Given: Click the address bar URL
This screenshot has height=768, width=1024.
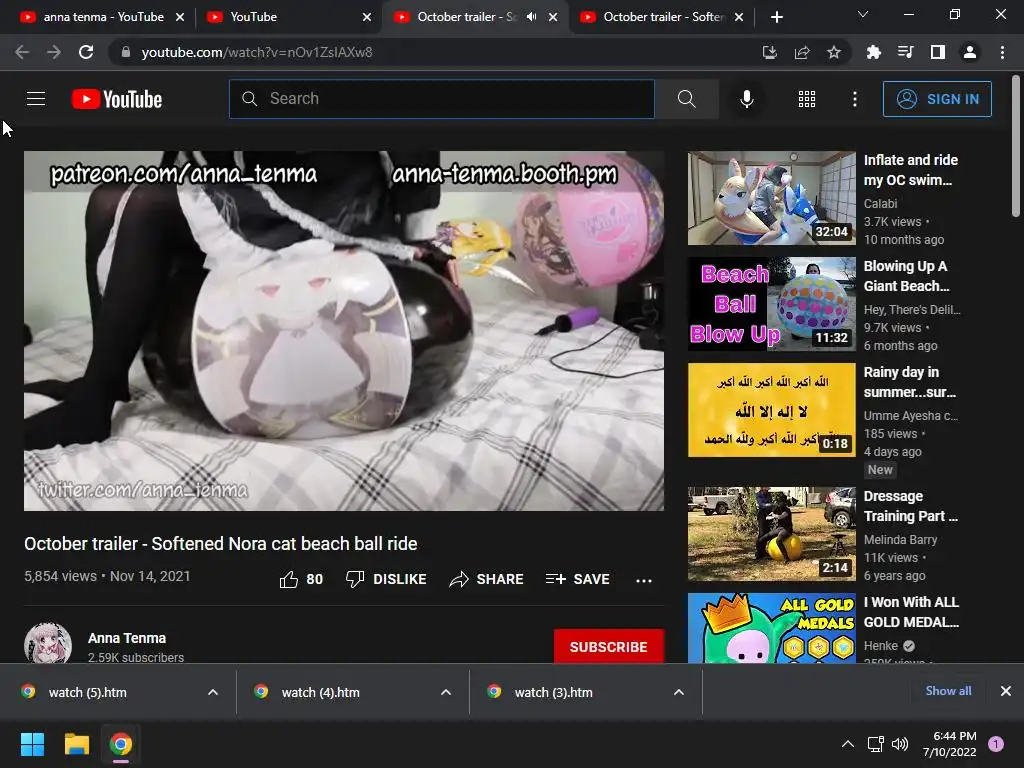Looking at the screenshot, I should (x=257, y=52).
